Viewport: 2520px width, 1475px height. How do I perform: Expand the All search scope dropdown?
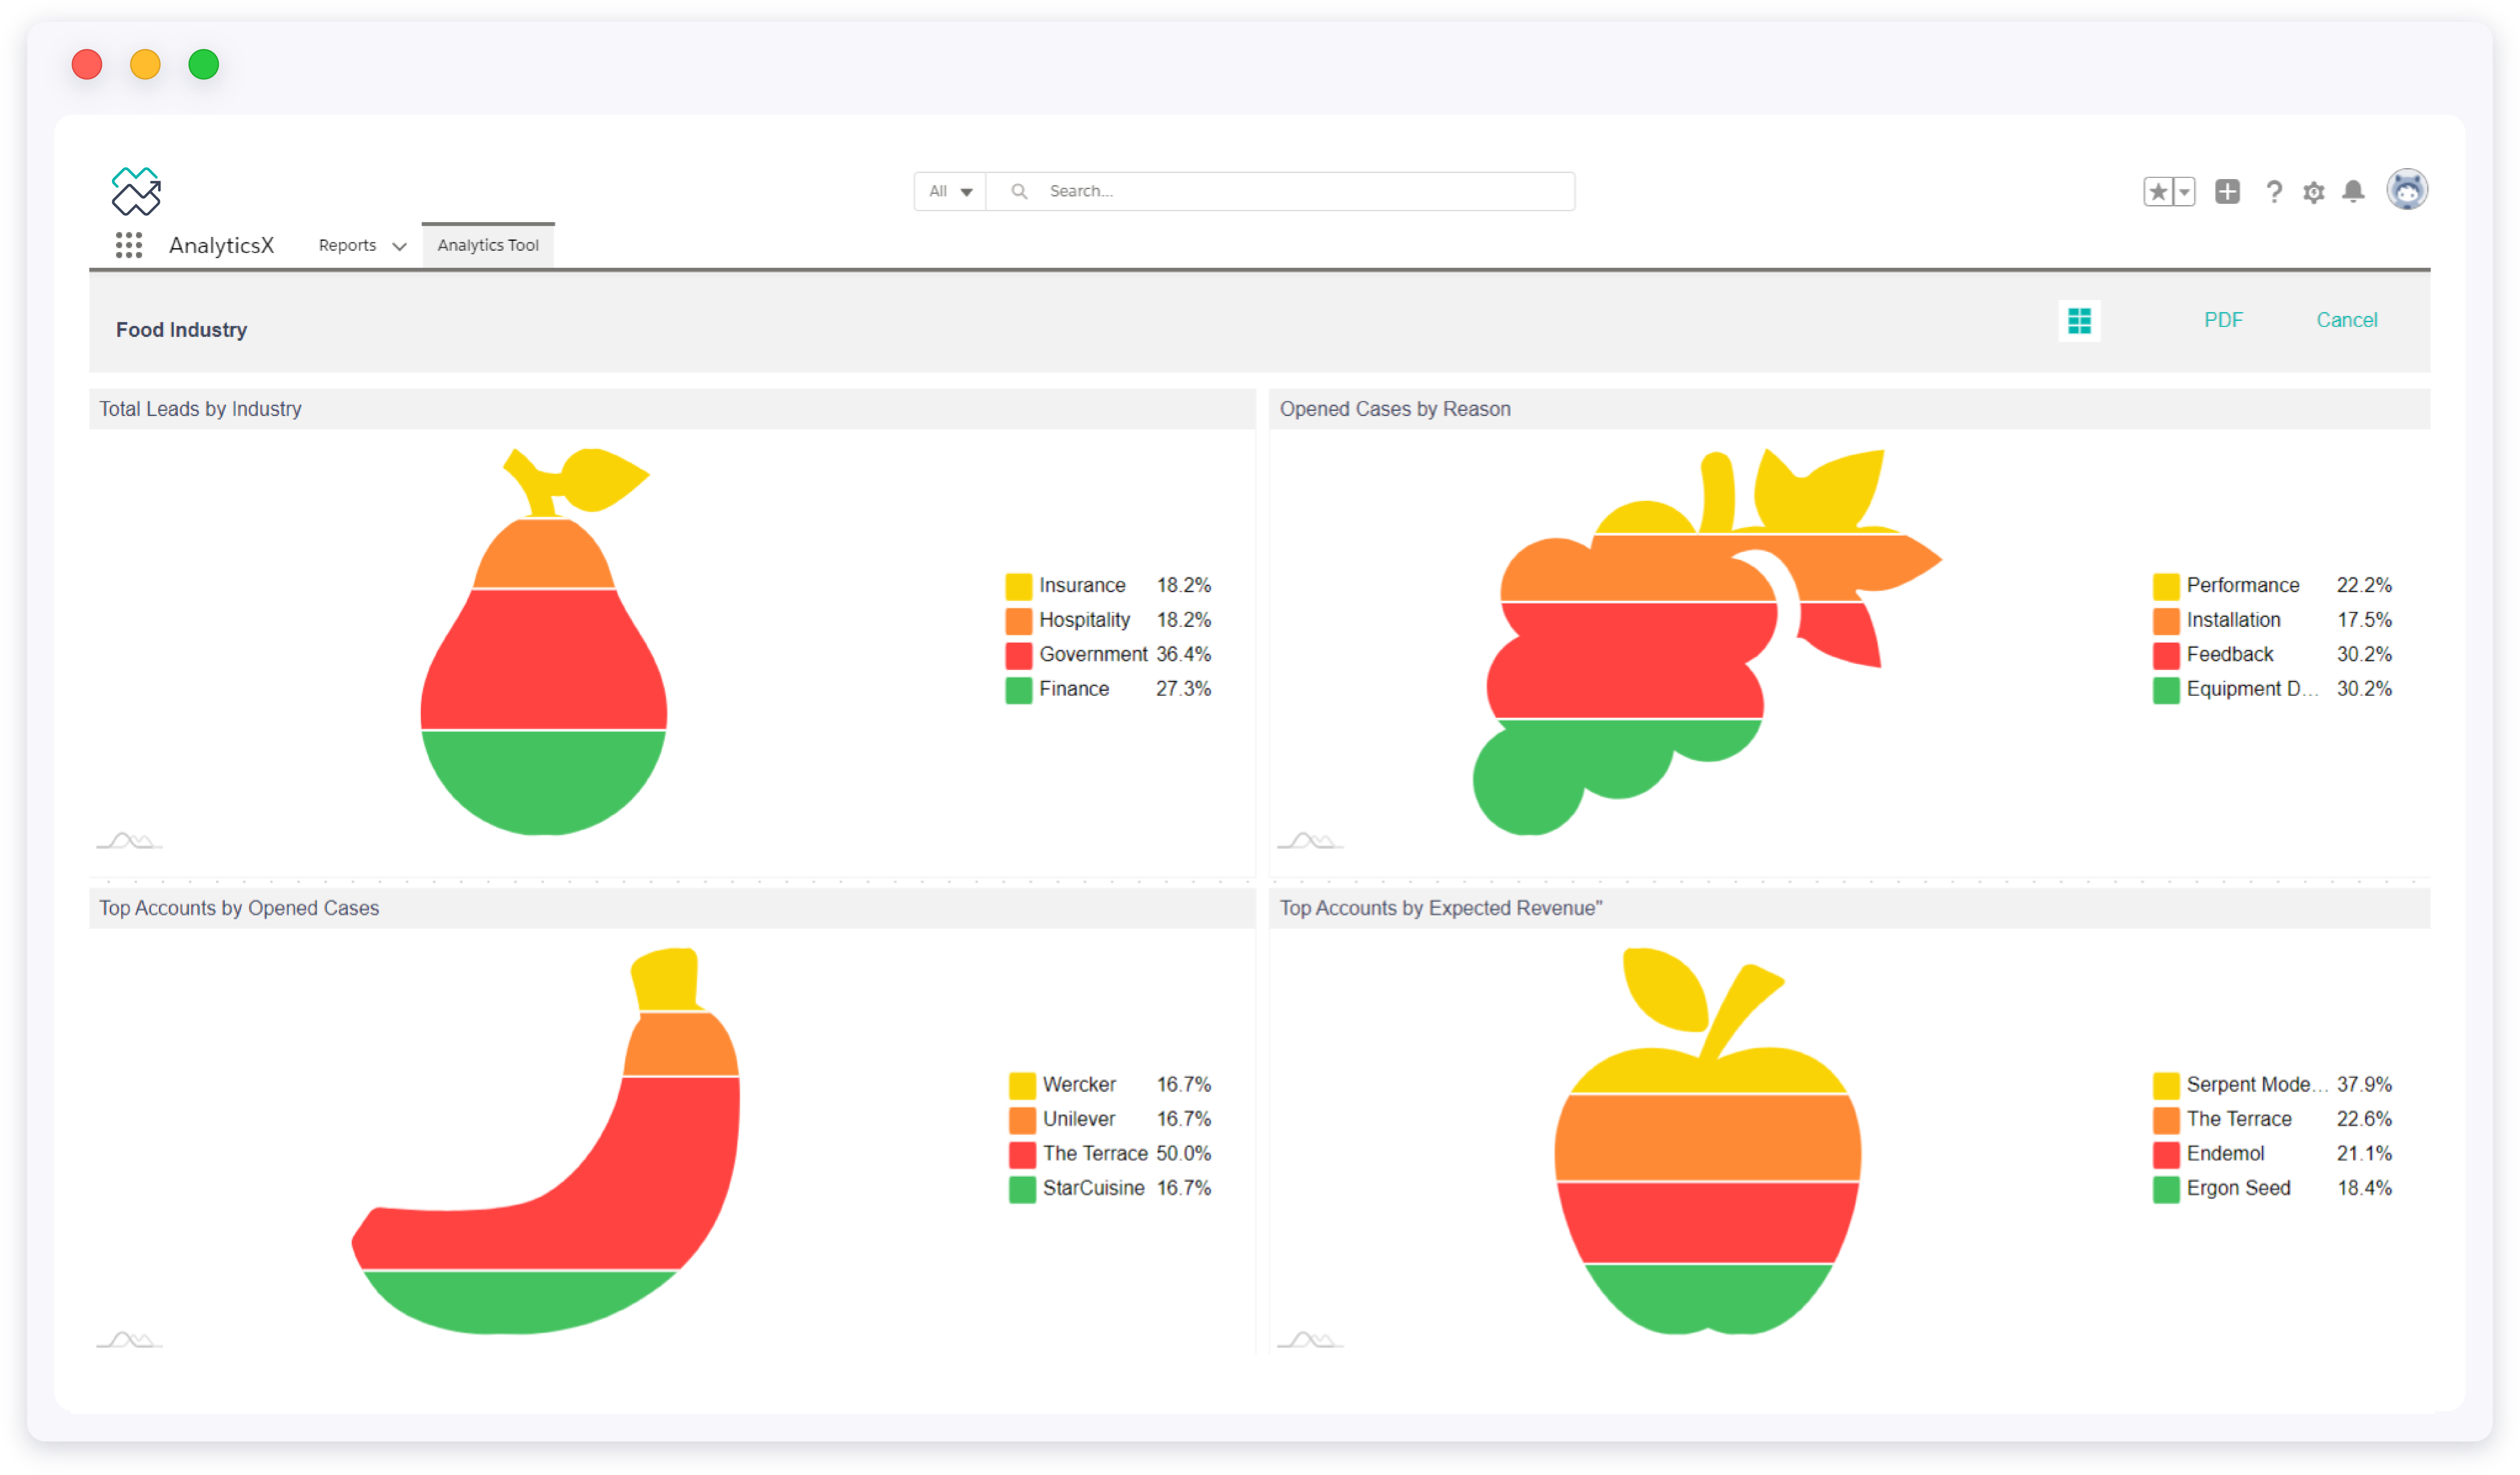950,191
